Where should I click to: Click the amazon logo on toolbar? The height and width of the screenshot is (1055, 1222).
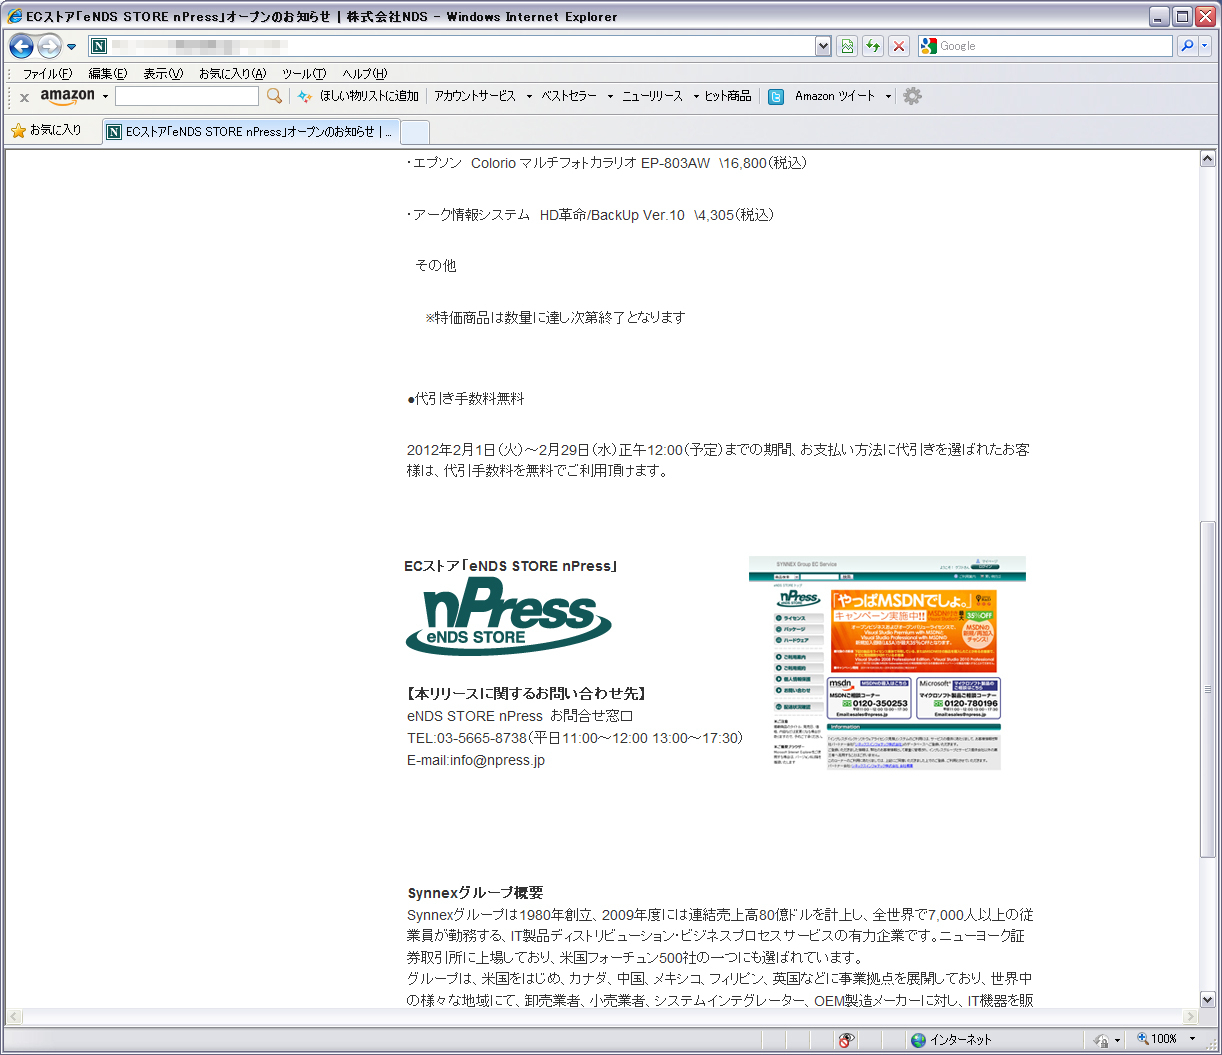click(x=67, y=96)
